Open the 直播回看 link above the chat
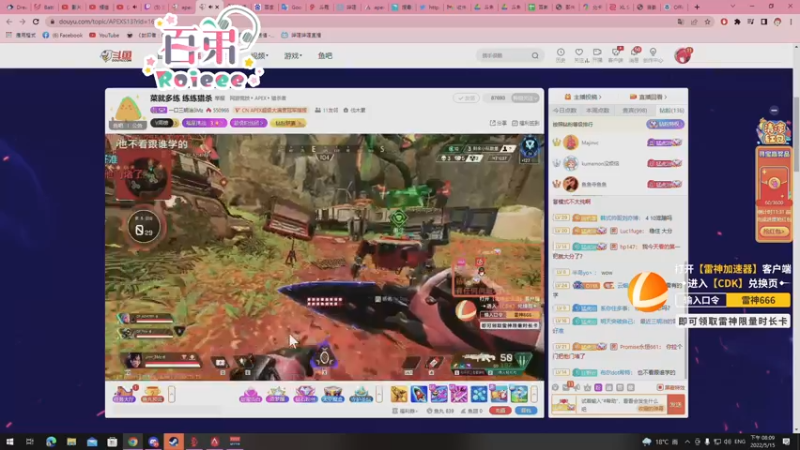 coord(648,97)
